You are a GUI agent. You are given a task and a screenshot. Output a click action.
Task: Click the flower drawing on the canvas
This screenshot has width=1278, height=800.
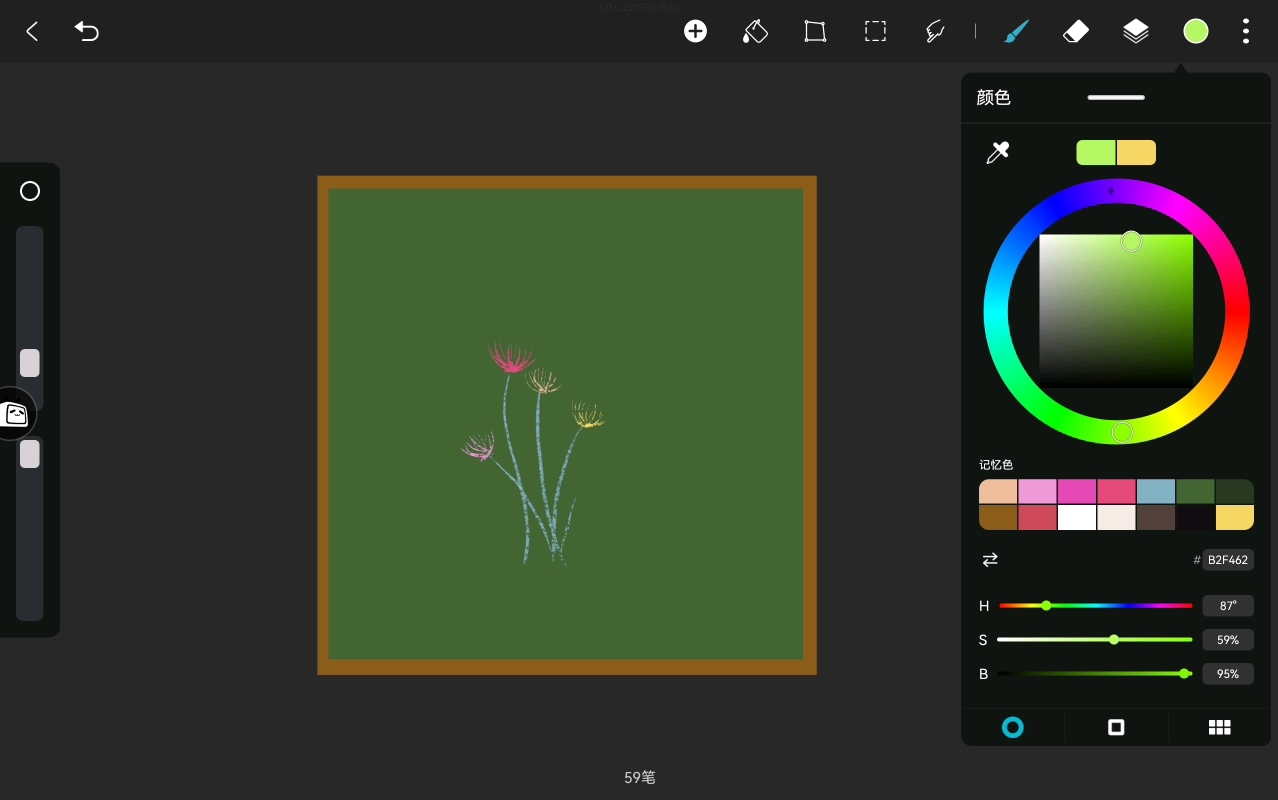click(534, 453)
